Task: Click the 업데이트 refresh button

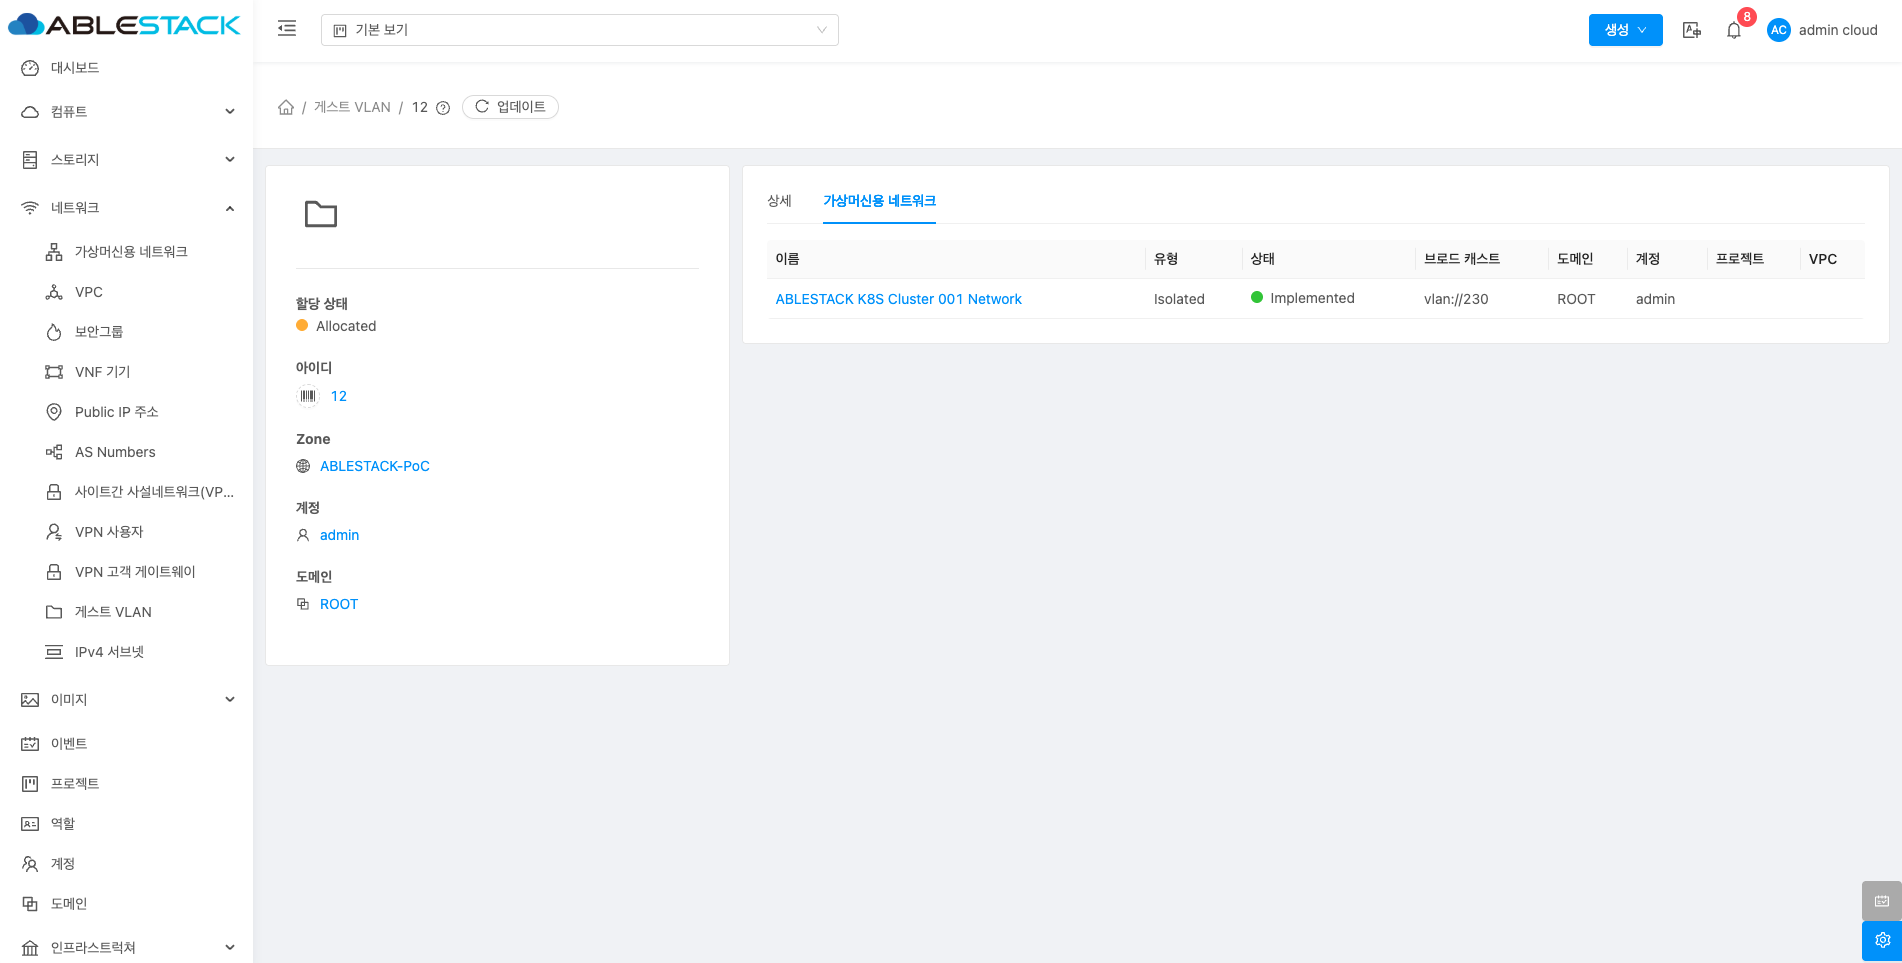Action: [x=510, y=107]
